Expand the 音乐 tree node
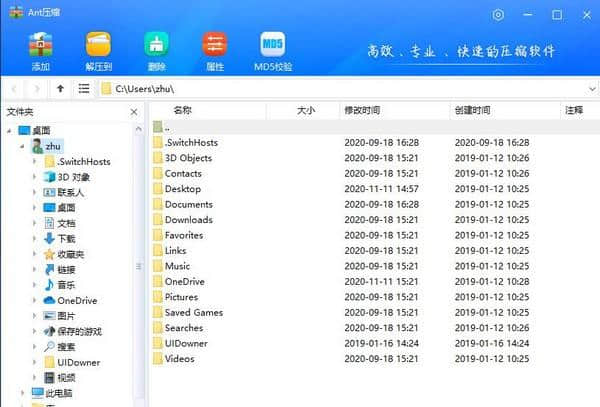This screenshot has width=600, height=407. [34, 285]
